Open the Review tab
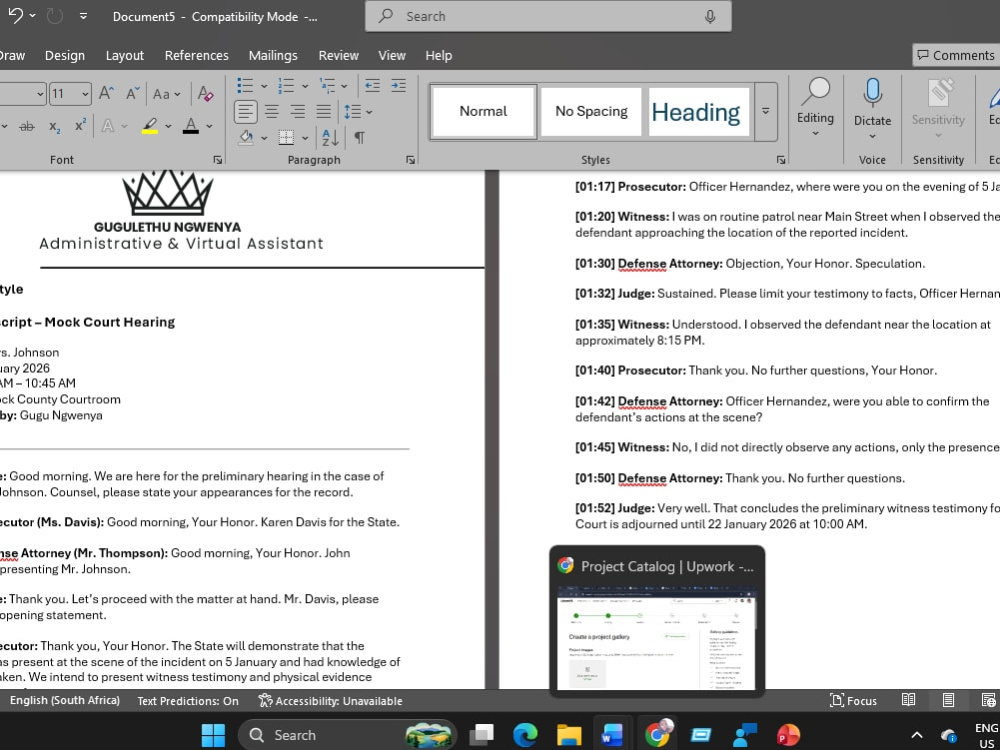Image resolution: width=1000 pixels, height=750 pixels. pos(339,55)
